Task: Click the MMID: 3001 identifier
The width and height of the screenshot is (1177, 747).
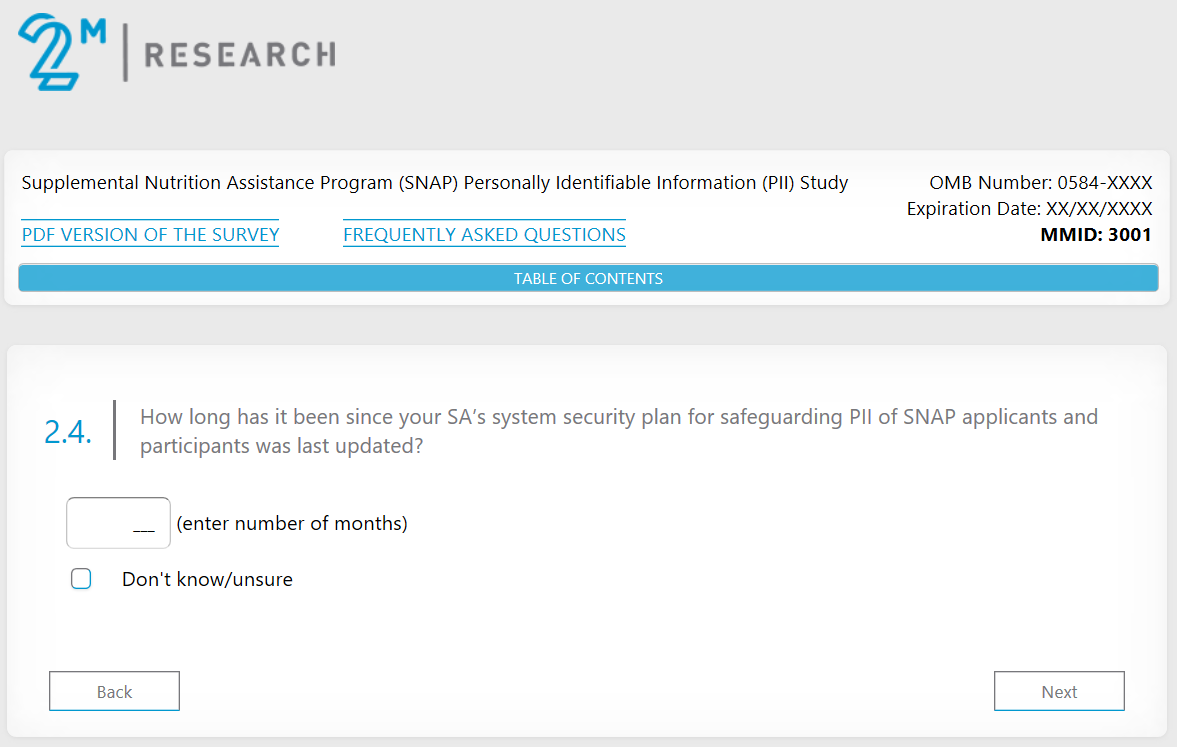Action: point(1096,235)
